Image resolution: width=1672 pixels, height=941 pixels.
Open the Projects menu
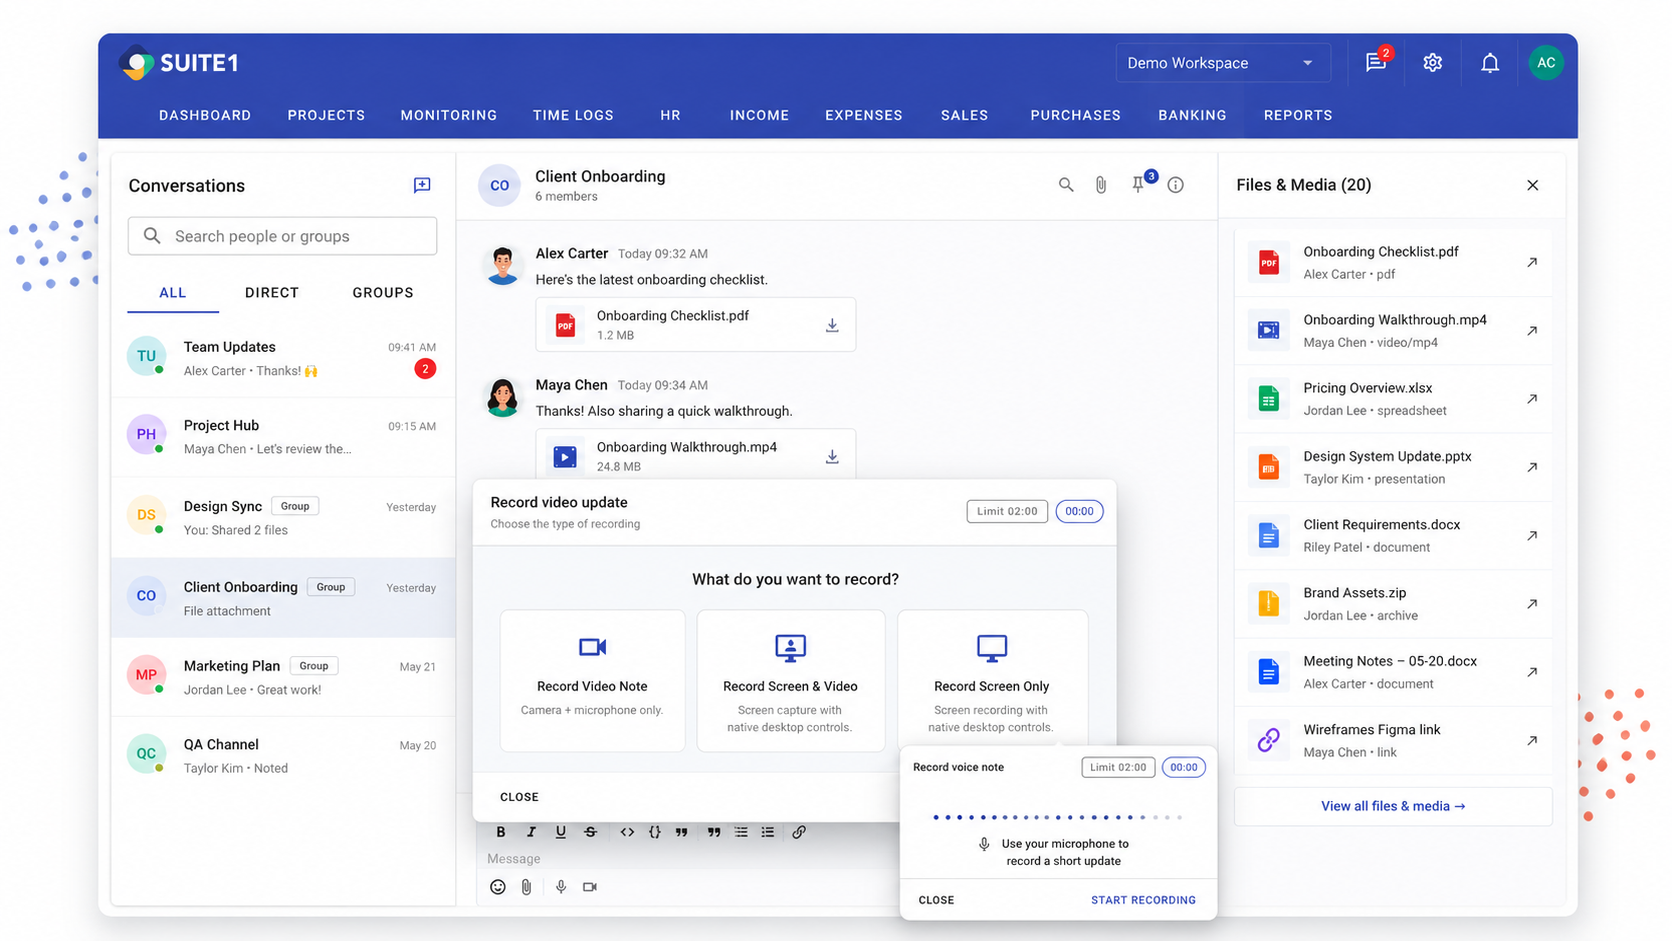(x=326, y=115)
